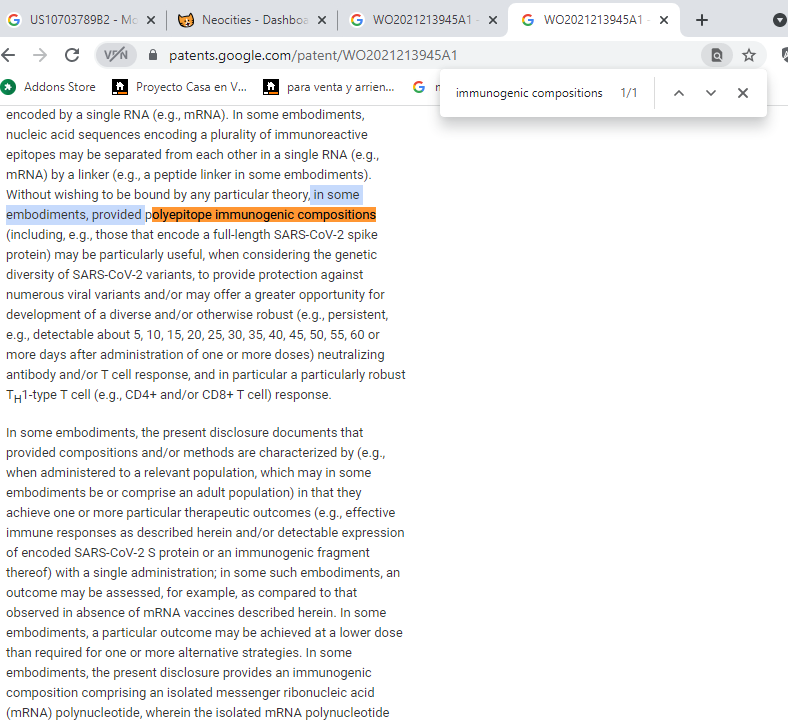Click the padlock site info icon
This screenshot has width=788, height=720.
tap(153, 55)
